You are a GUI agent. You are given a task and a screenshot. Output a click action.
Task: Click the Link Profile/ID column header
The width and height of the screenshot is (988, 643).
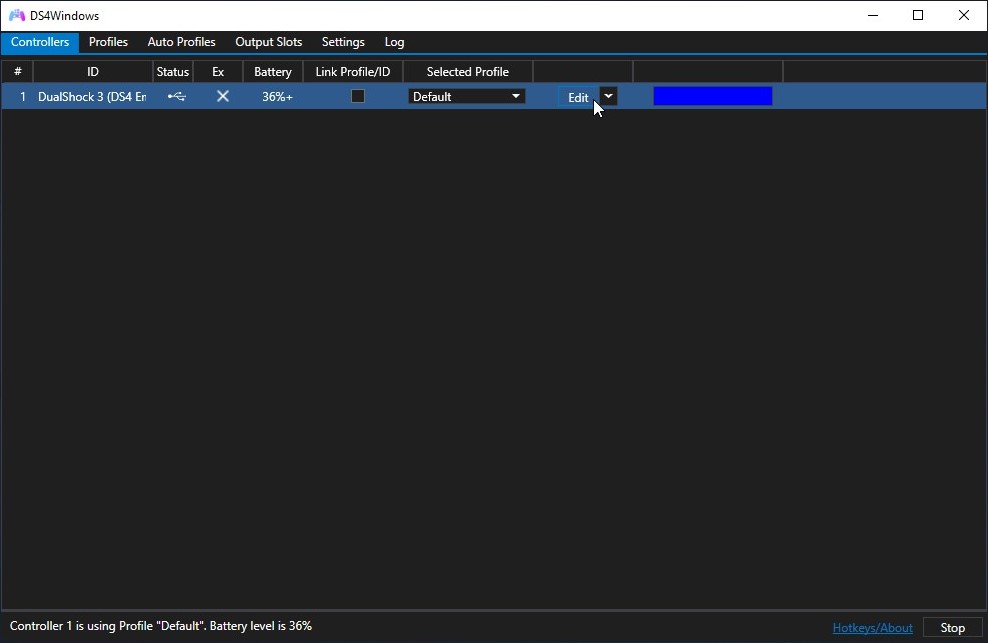(x=353, y=72)
